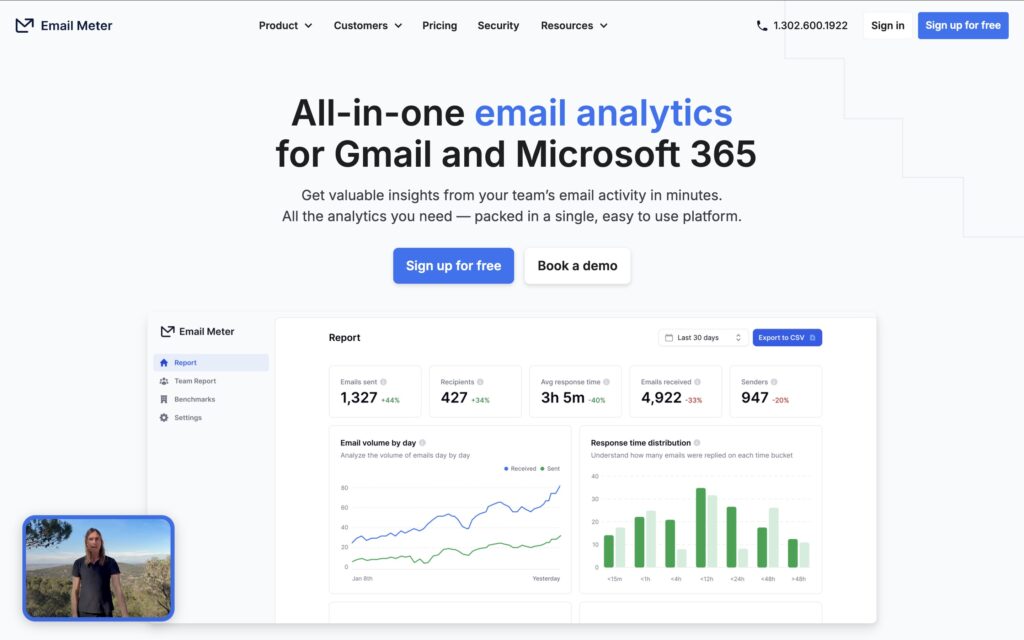Click the Email Meter logo in the dashboard sidebar
The height and width of the screenshot is (640, 1024).
click(197, 331)
